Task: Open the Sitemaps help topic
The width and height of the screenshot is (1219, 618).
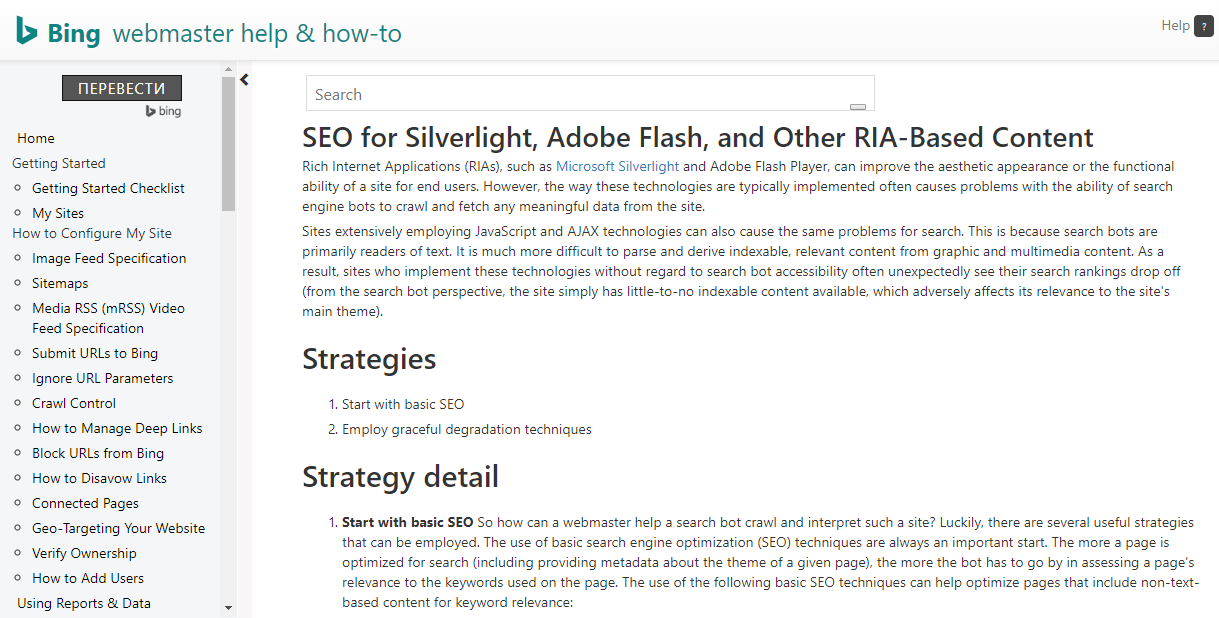Action: [60, 283]
